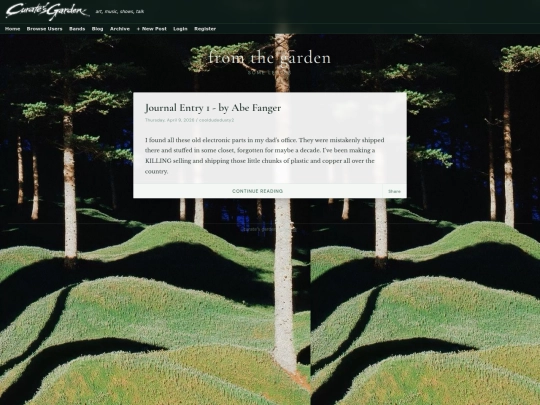This screenshot has height=405, width=540.
Task: Navigate to the Blog page
Action: click(x=97, y=29)
